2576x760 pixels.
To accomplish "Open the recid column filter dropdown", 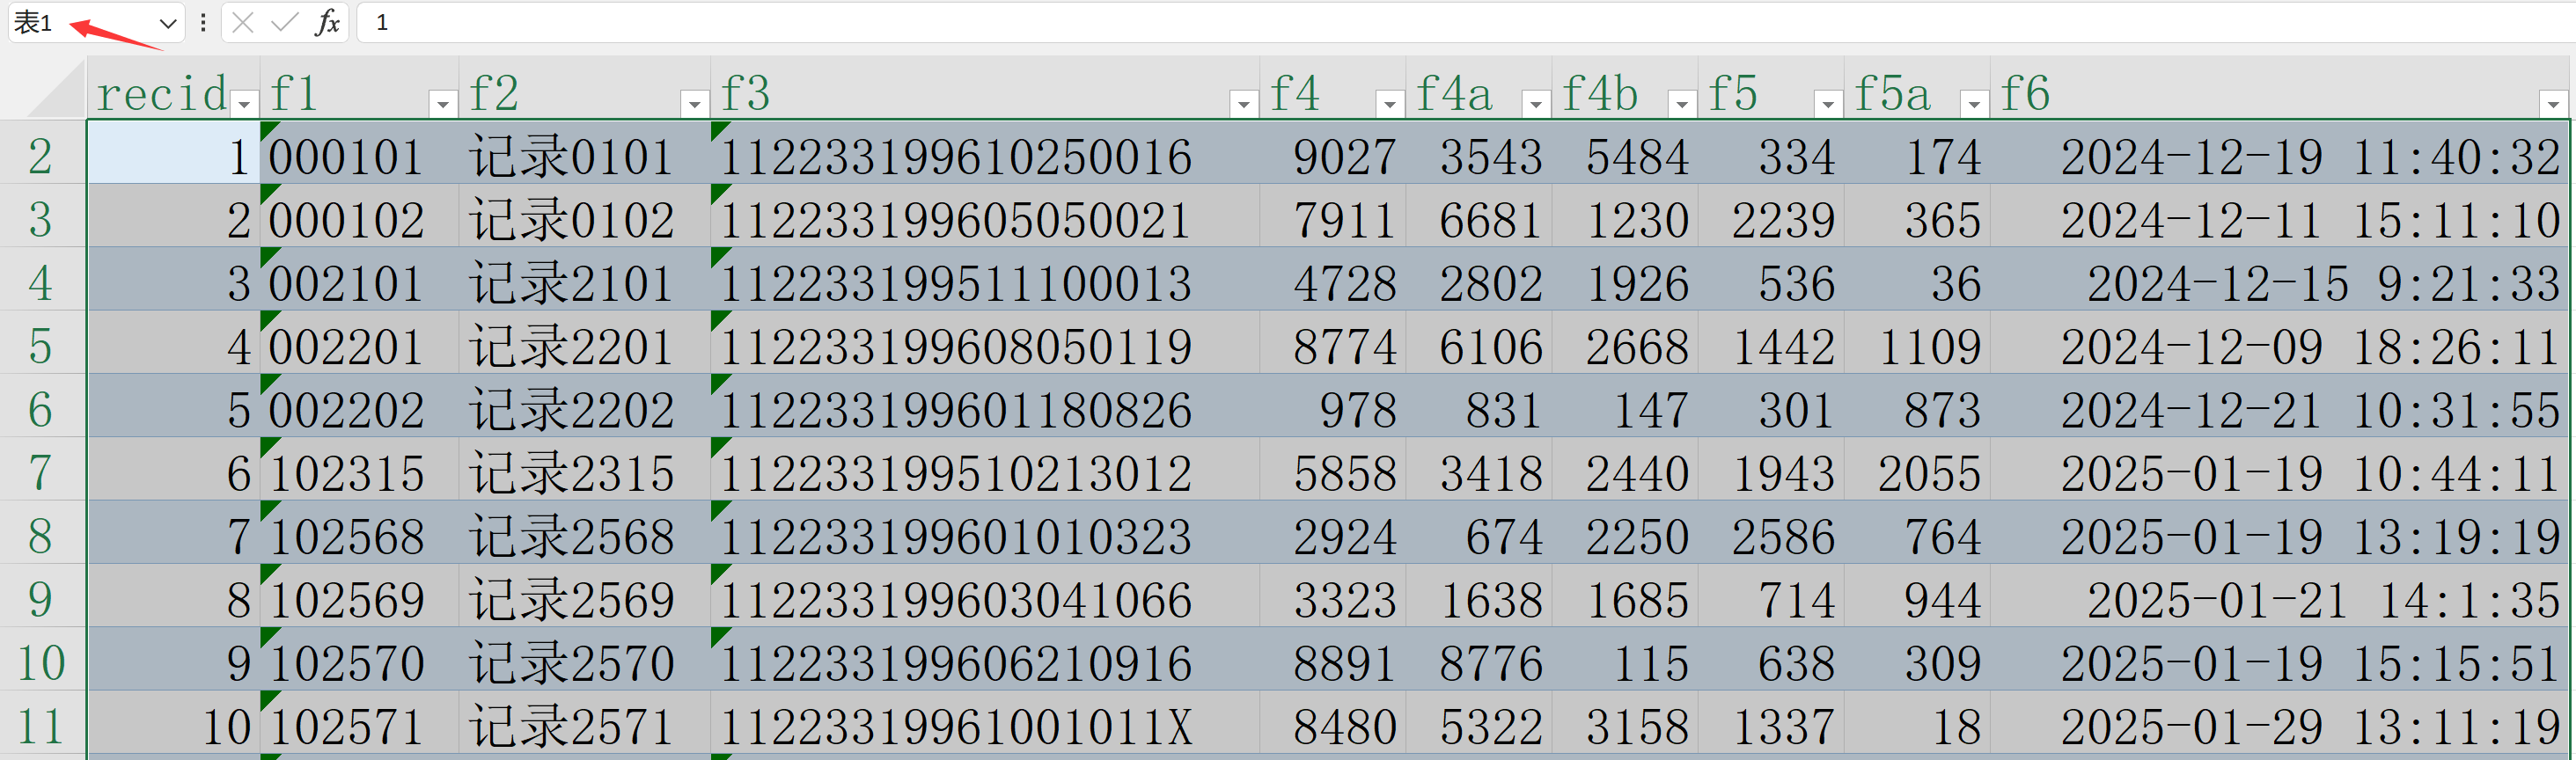I will pos(244,103).
